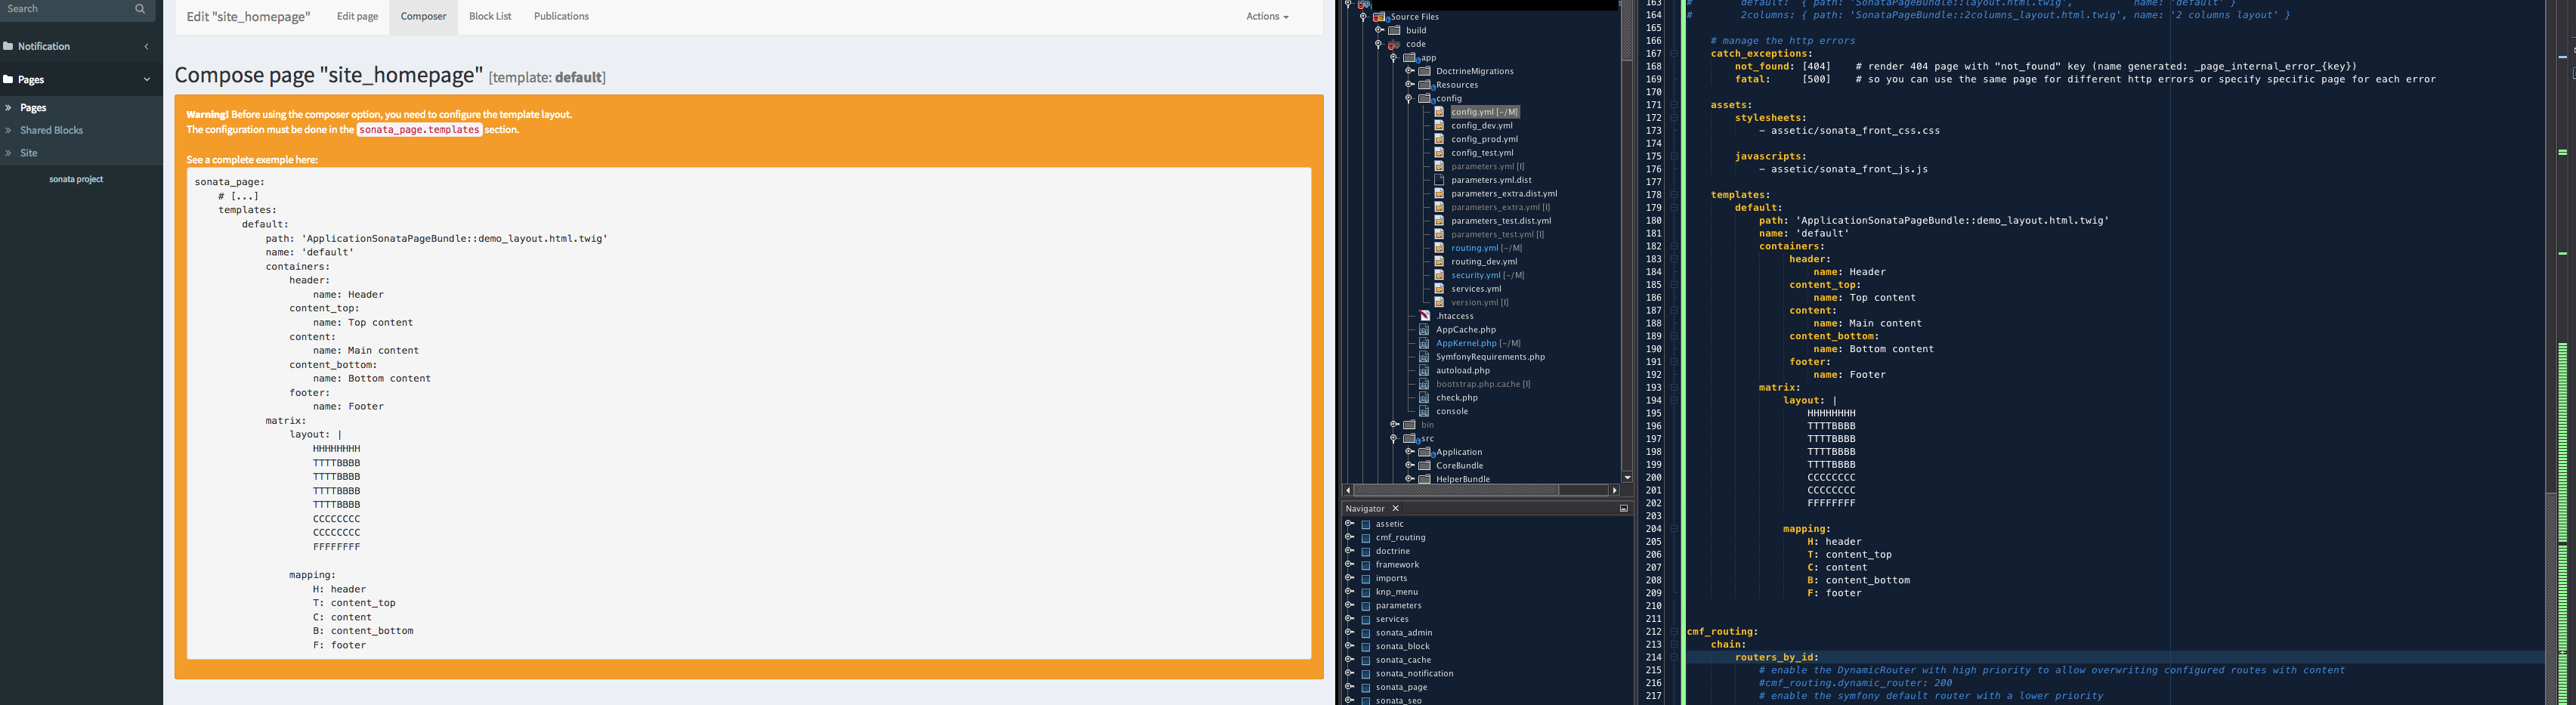The width and height of the screenshot is (2576, 705).
Task: Expand the build folder node
Action: click(x=1379, y=31)
